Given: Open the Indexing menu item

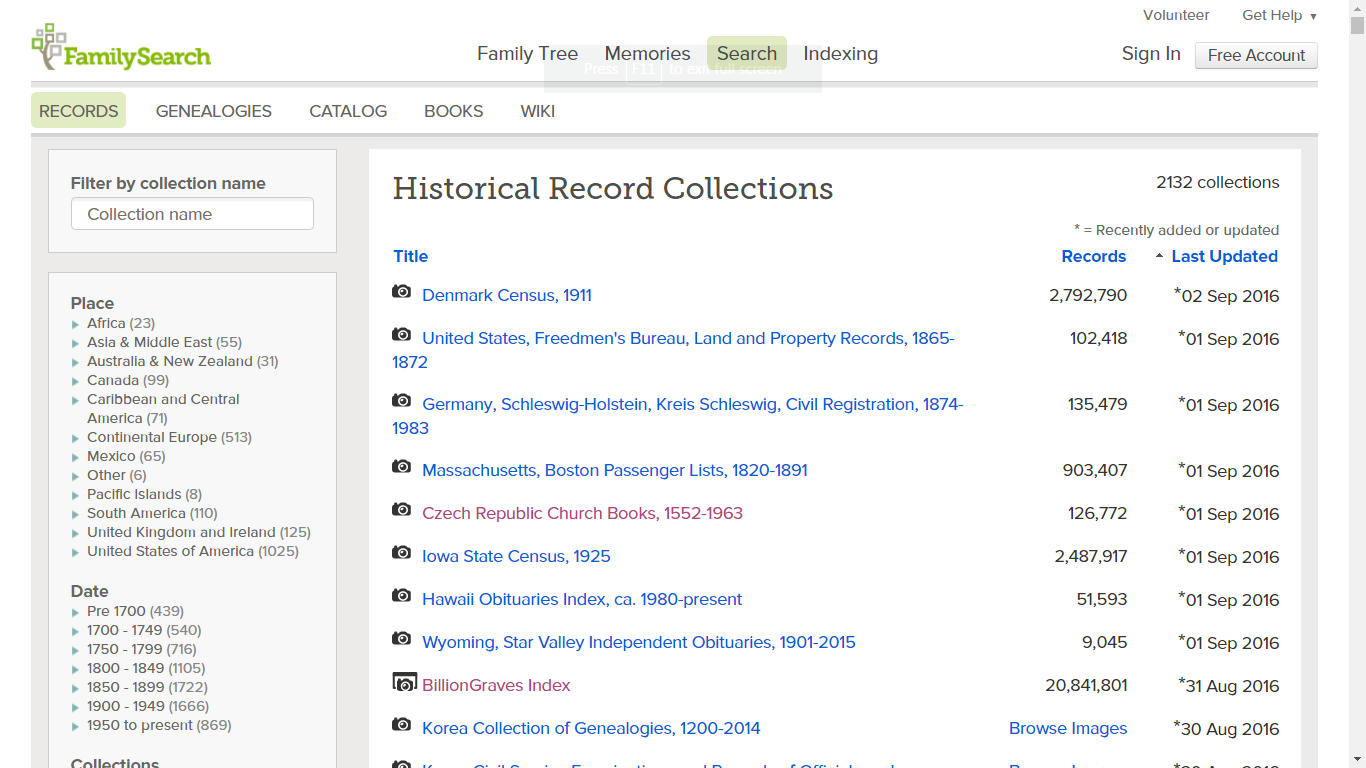Looking at the screenshot, I should click(840, 53).
